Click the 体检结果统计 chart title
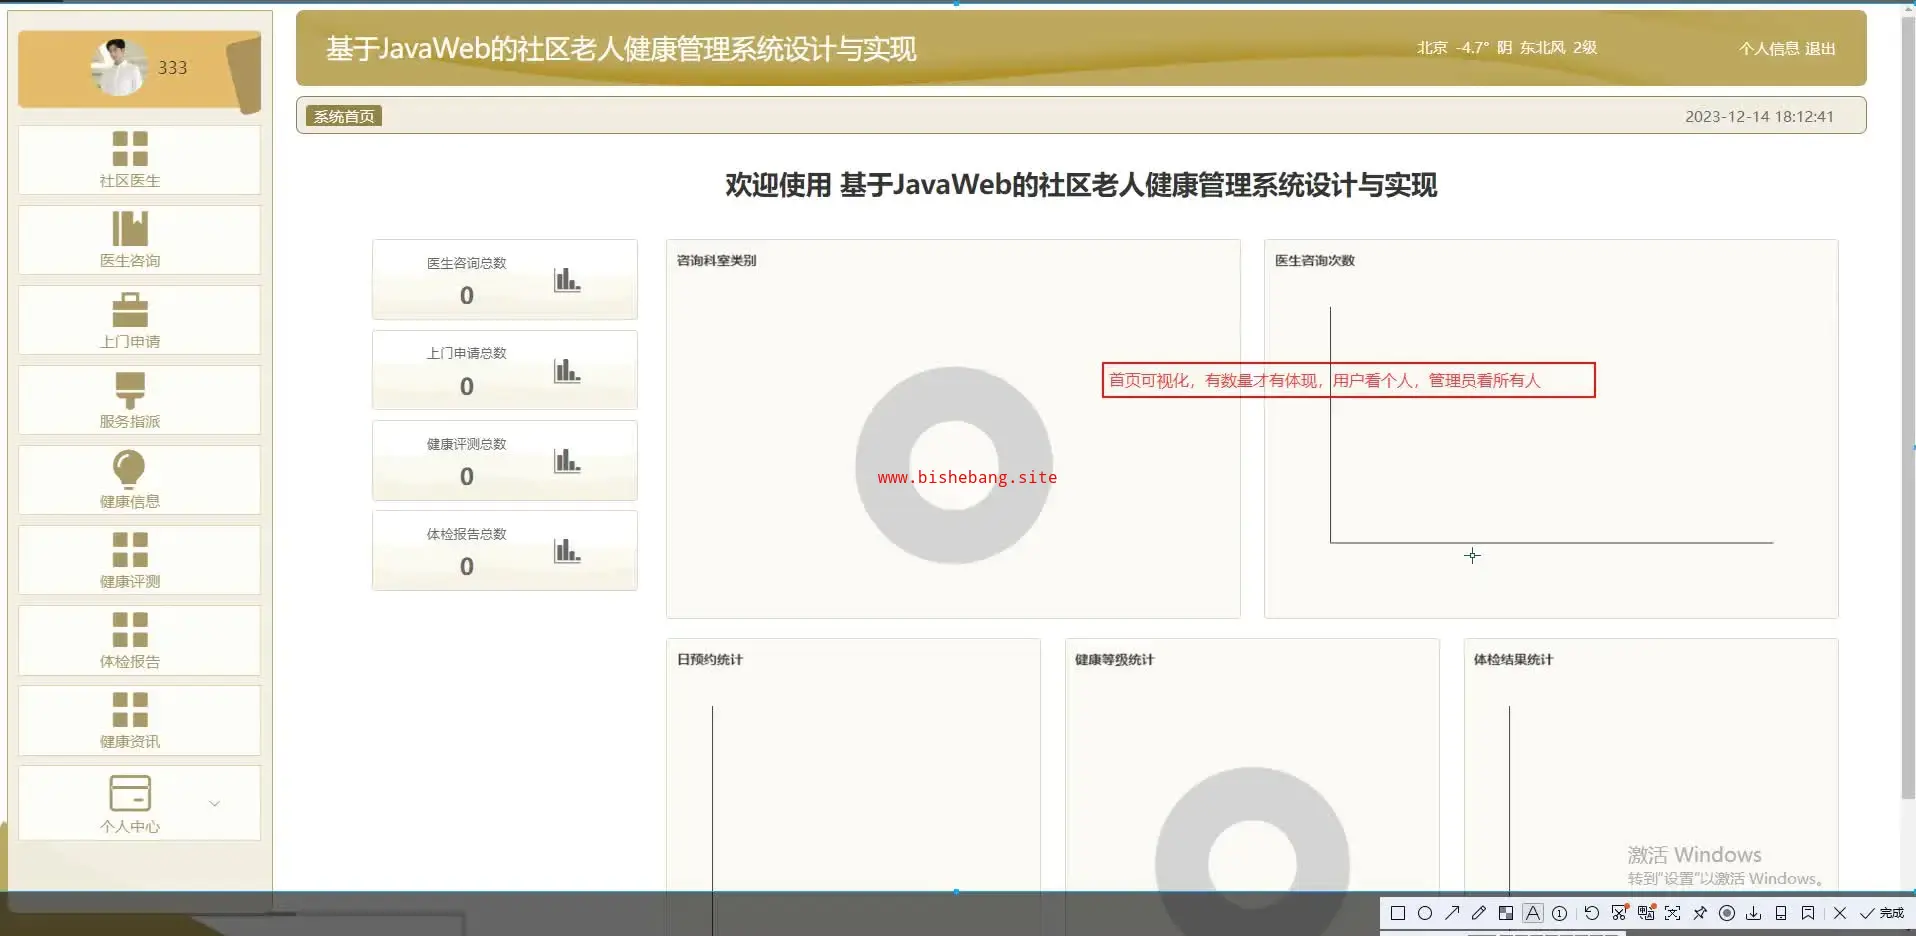The width and height of the screenshot is (1916, 936). pos(1513,659)
